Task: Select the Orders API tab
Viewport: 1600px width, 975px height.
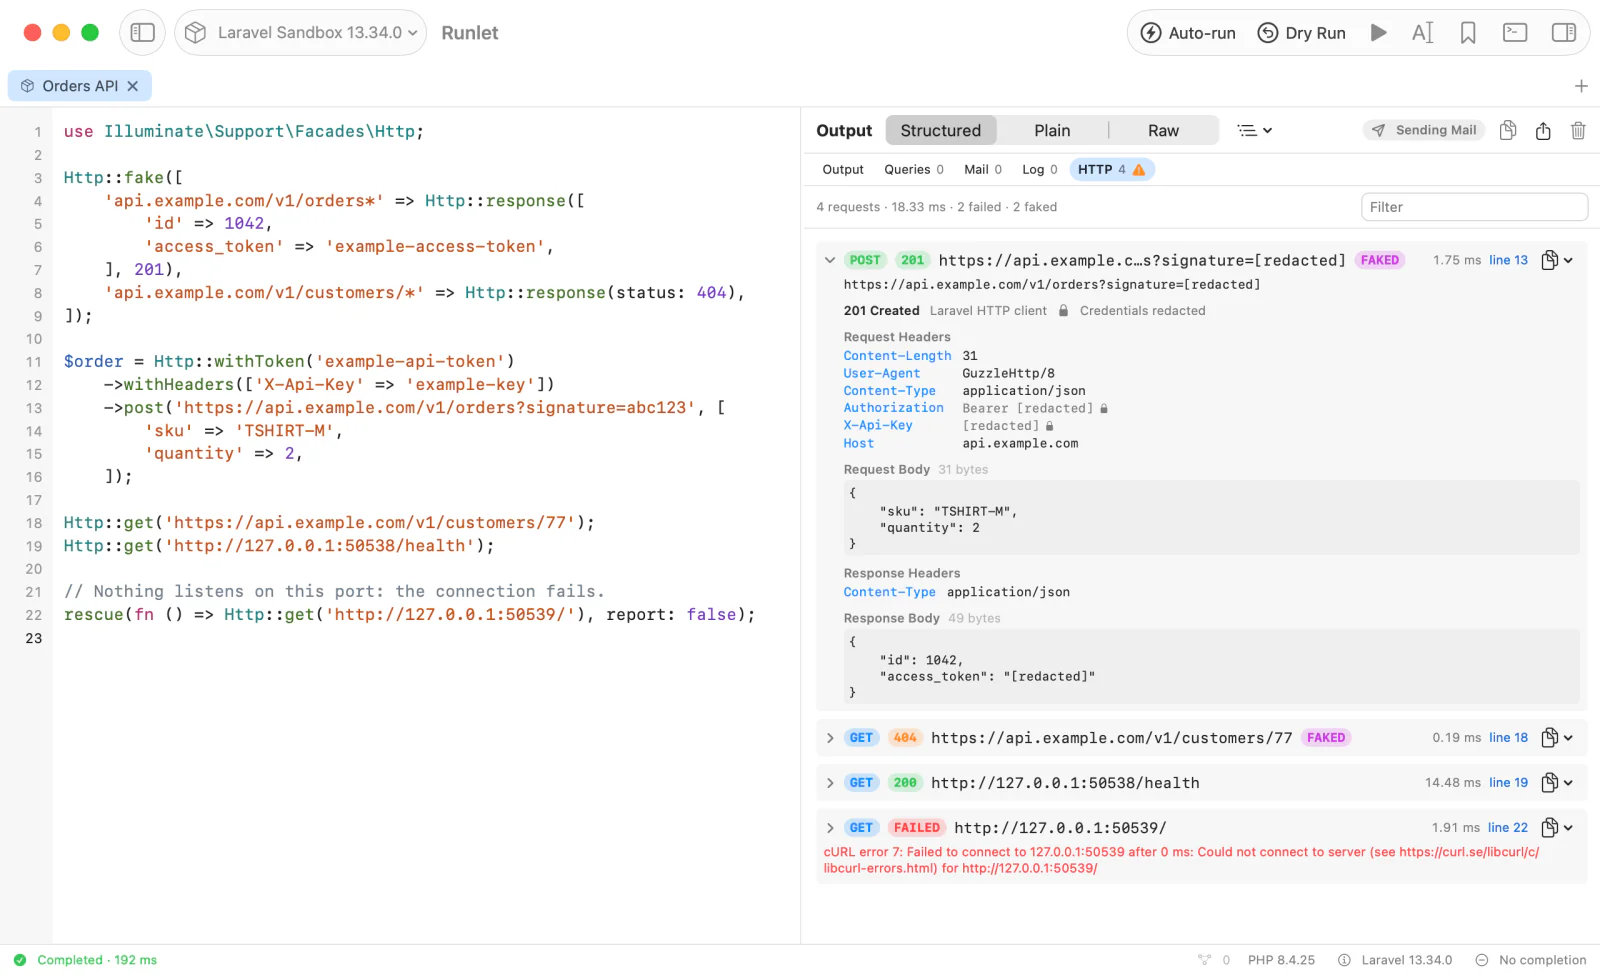Action: pos(80,86)
